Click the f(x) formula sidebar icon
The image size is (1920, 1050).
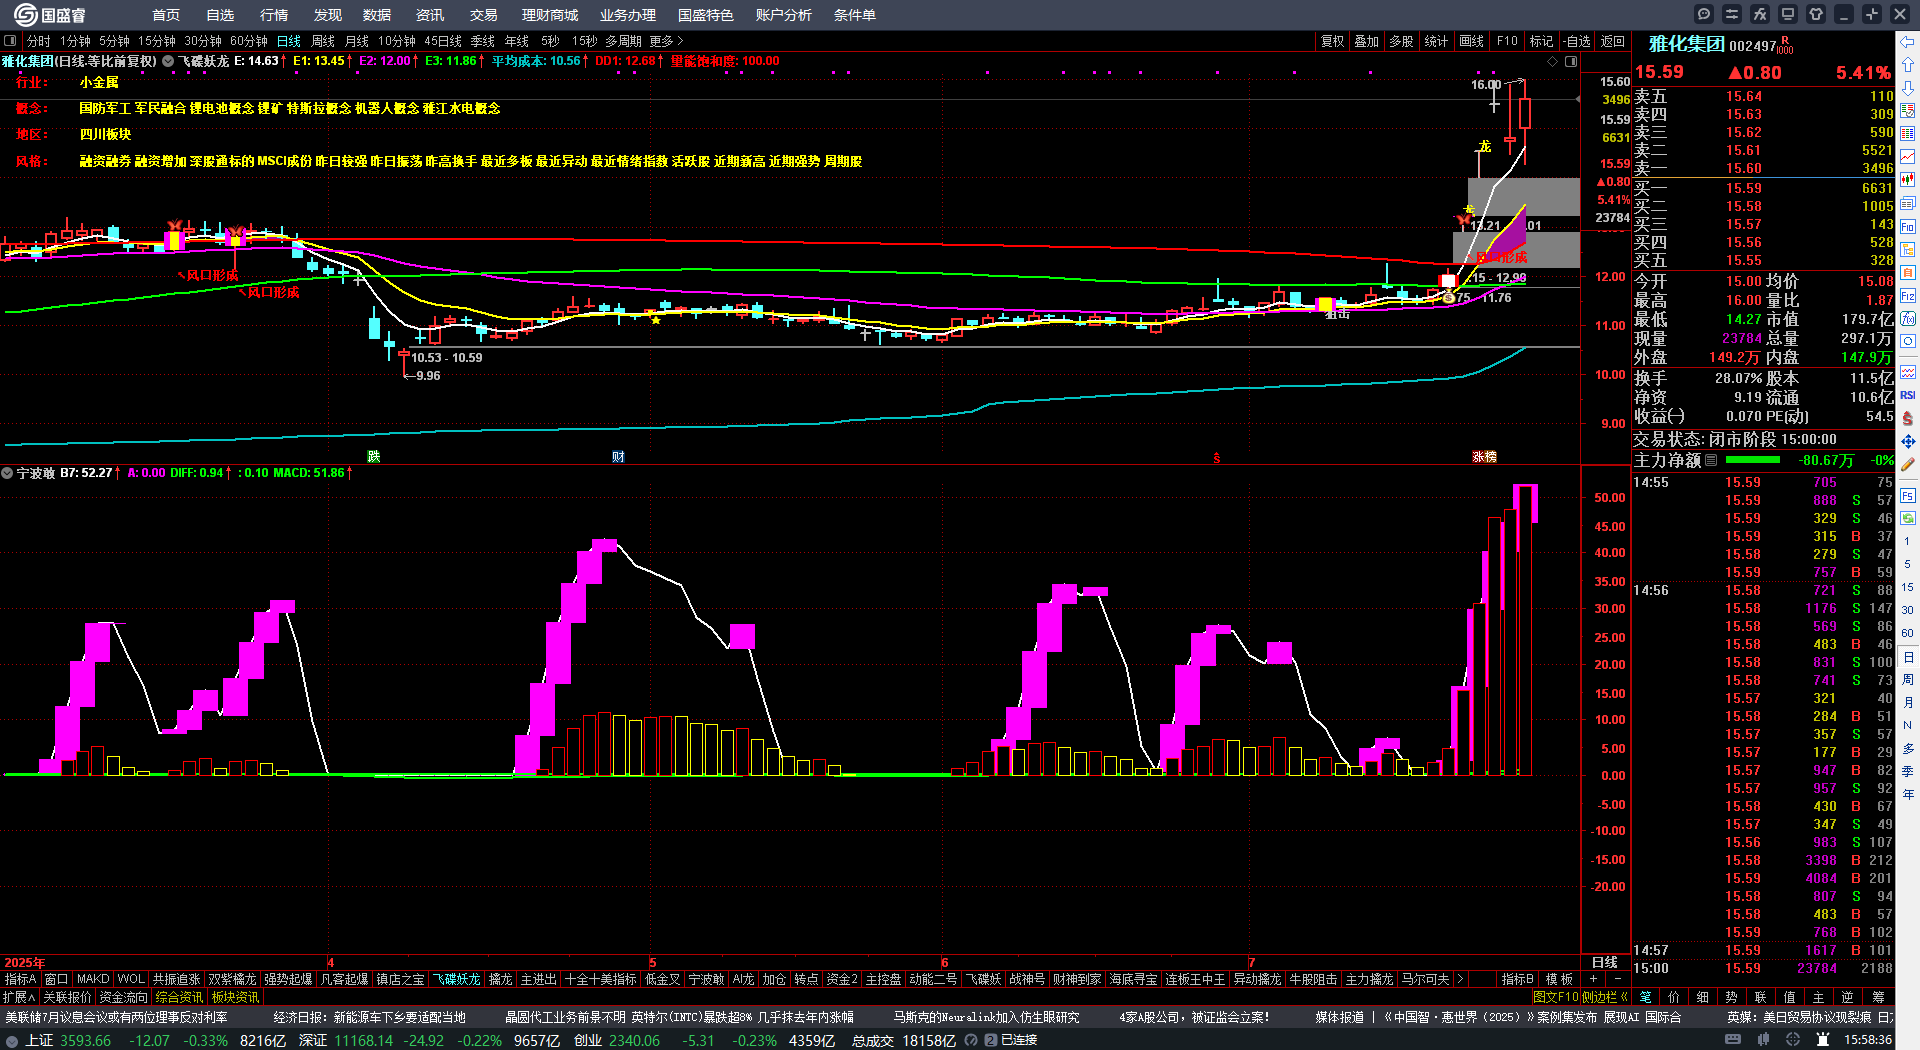pos(1908,319)
